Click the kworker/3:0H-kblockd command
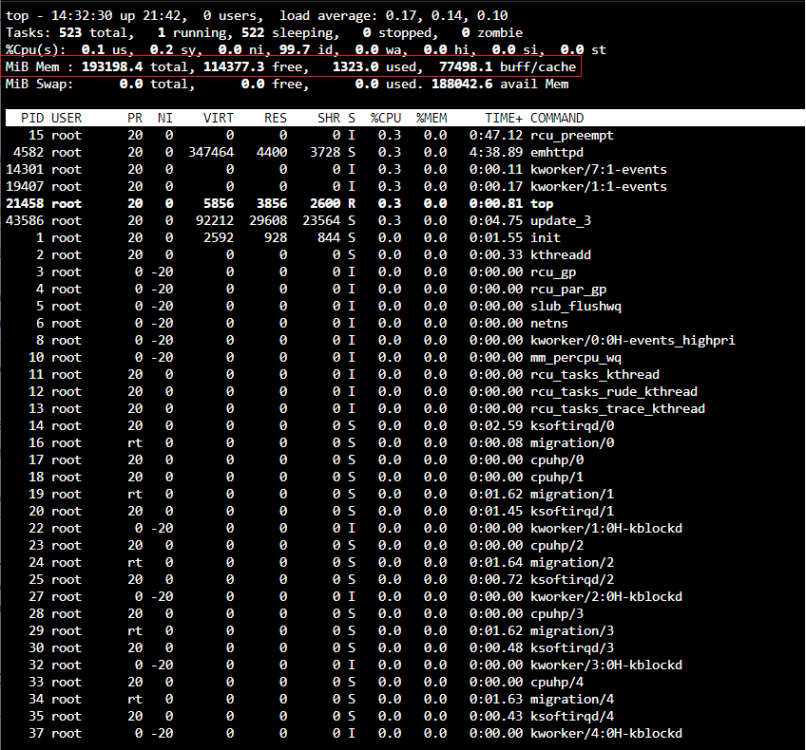806x750 pixels. [x=606, y=665]
